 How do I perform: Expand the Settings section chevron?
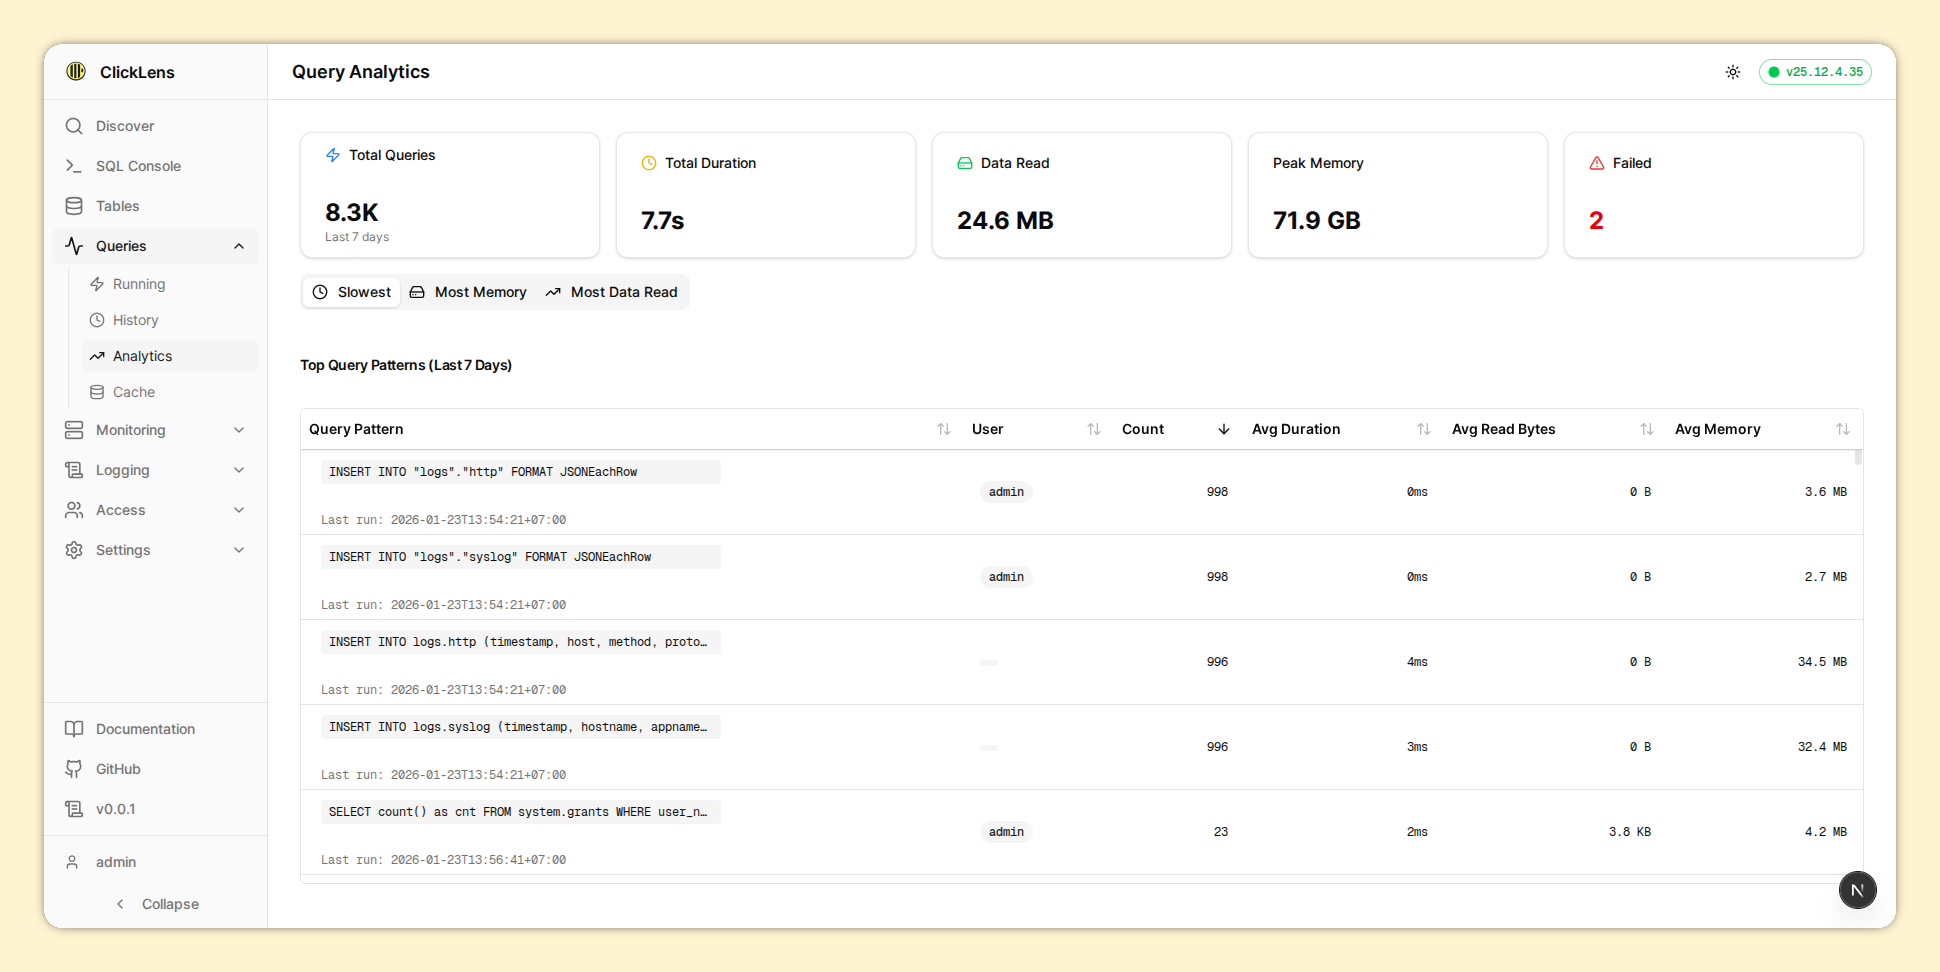pos(239,550)
